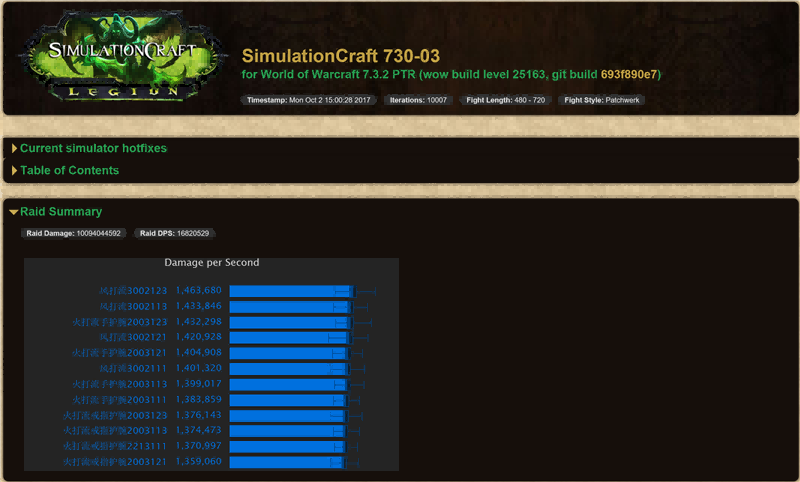Collapse the Raid Summary arrow
This screenshot has height=482, width=800.
point(14,212)
